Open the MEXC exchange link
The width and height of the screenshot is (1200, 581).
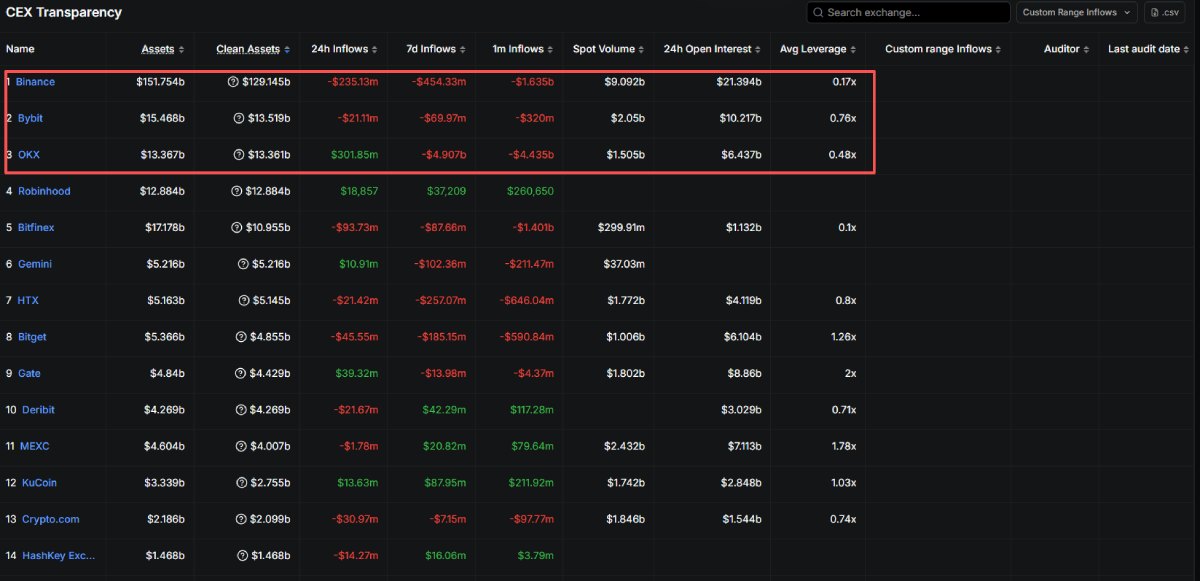[35, 446]
